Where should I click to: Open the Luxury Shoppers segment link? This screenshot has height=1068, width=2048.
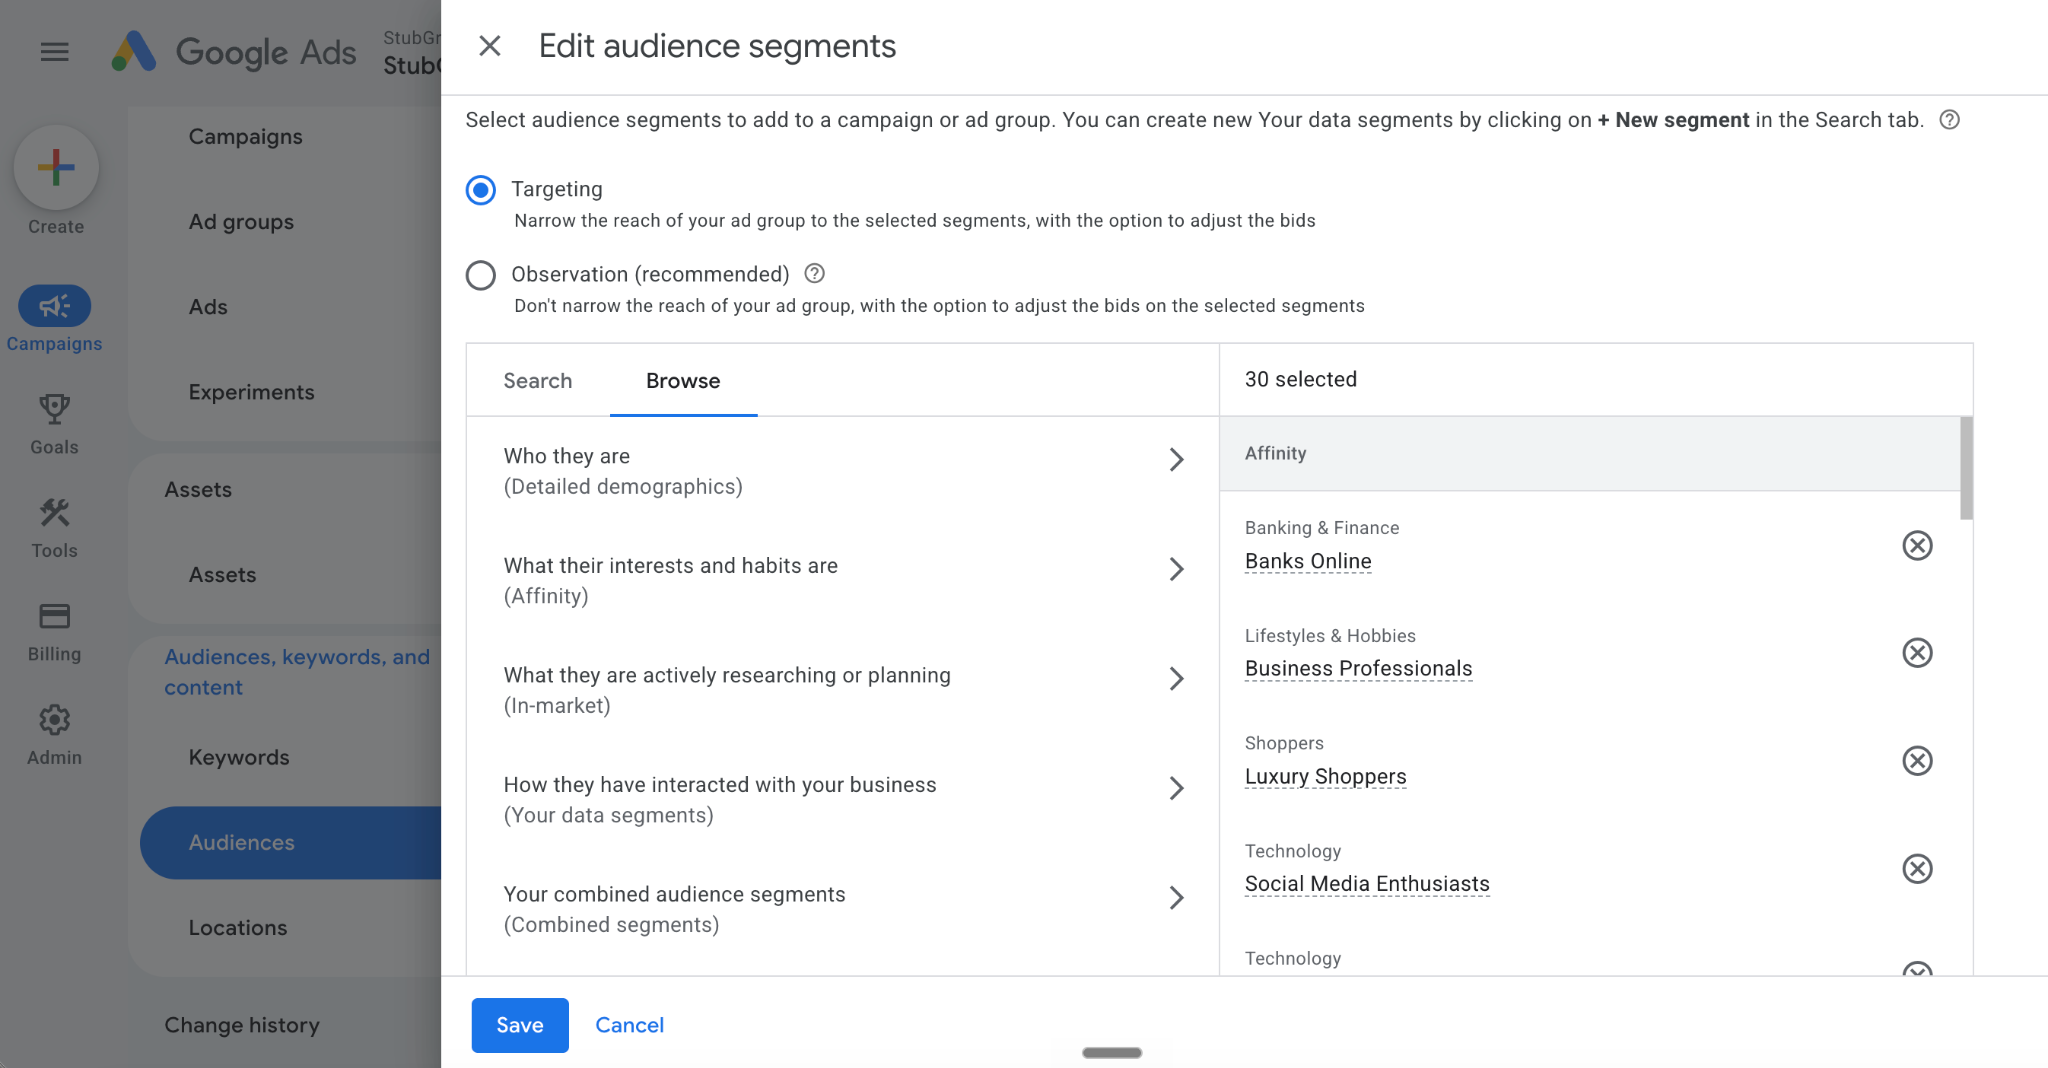point(1325,776)
